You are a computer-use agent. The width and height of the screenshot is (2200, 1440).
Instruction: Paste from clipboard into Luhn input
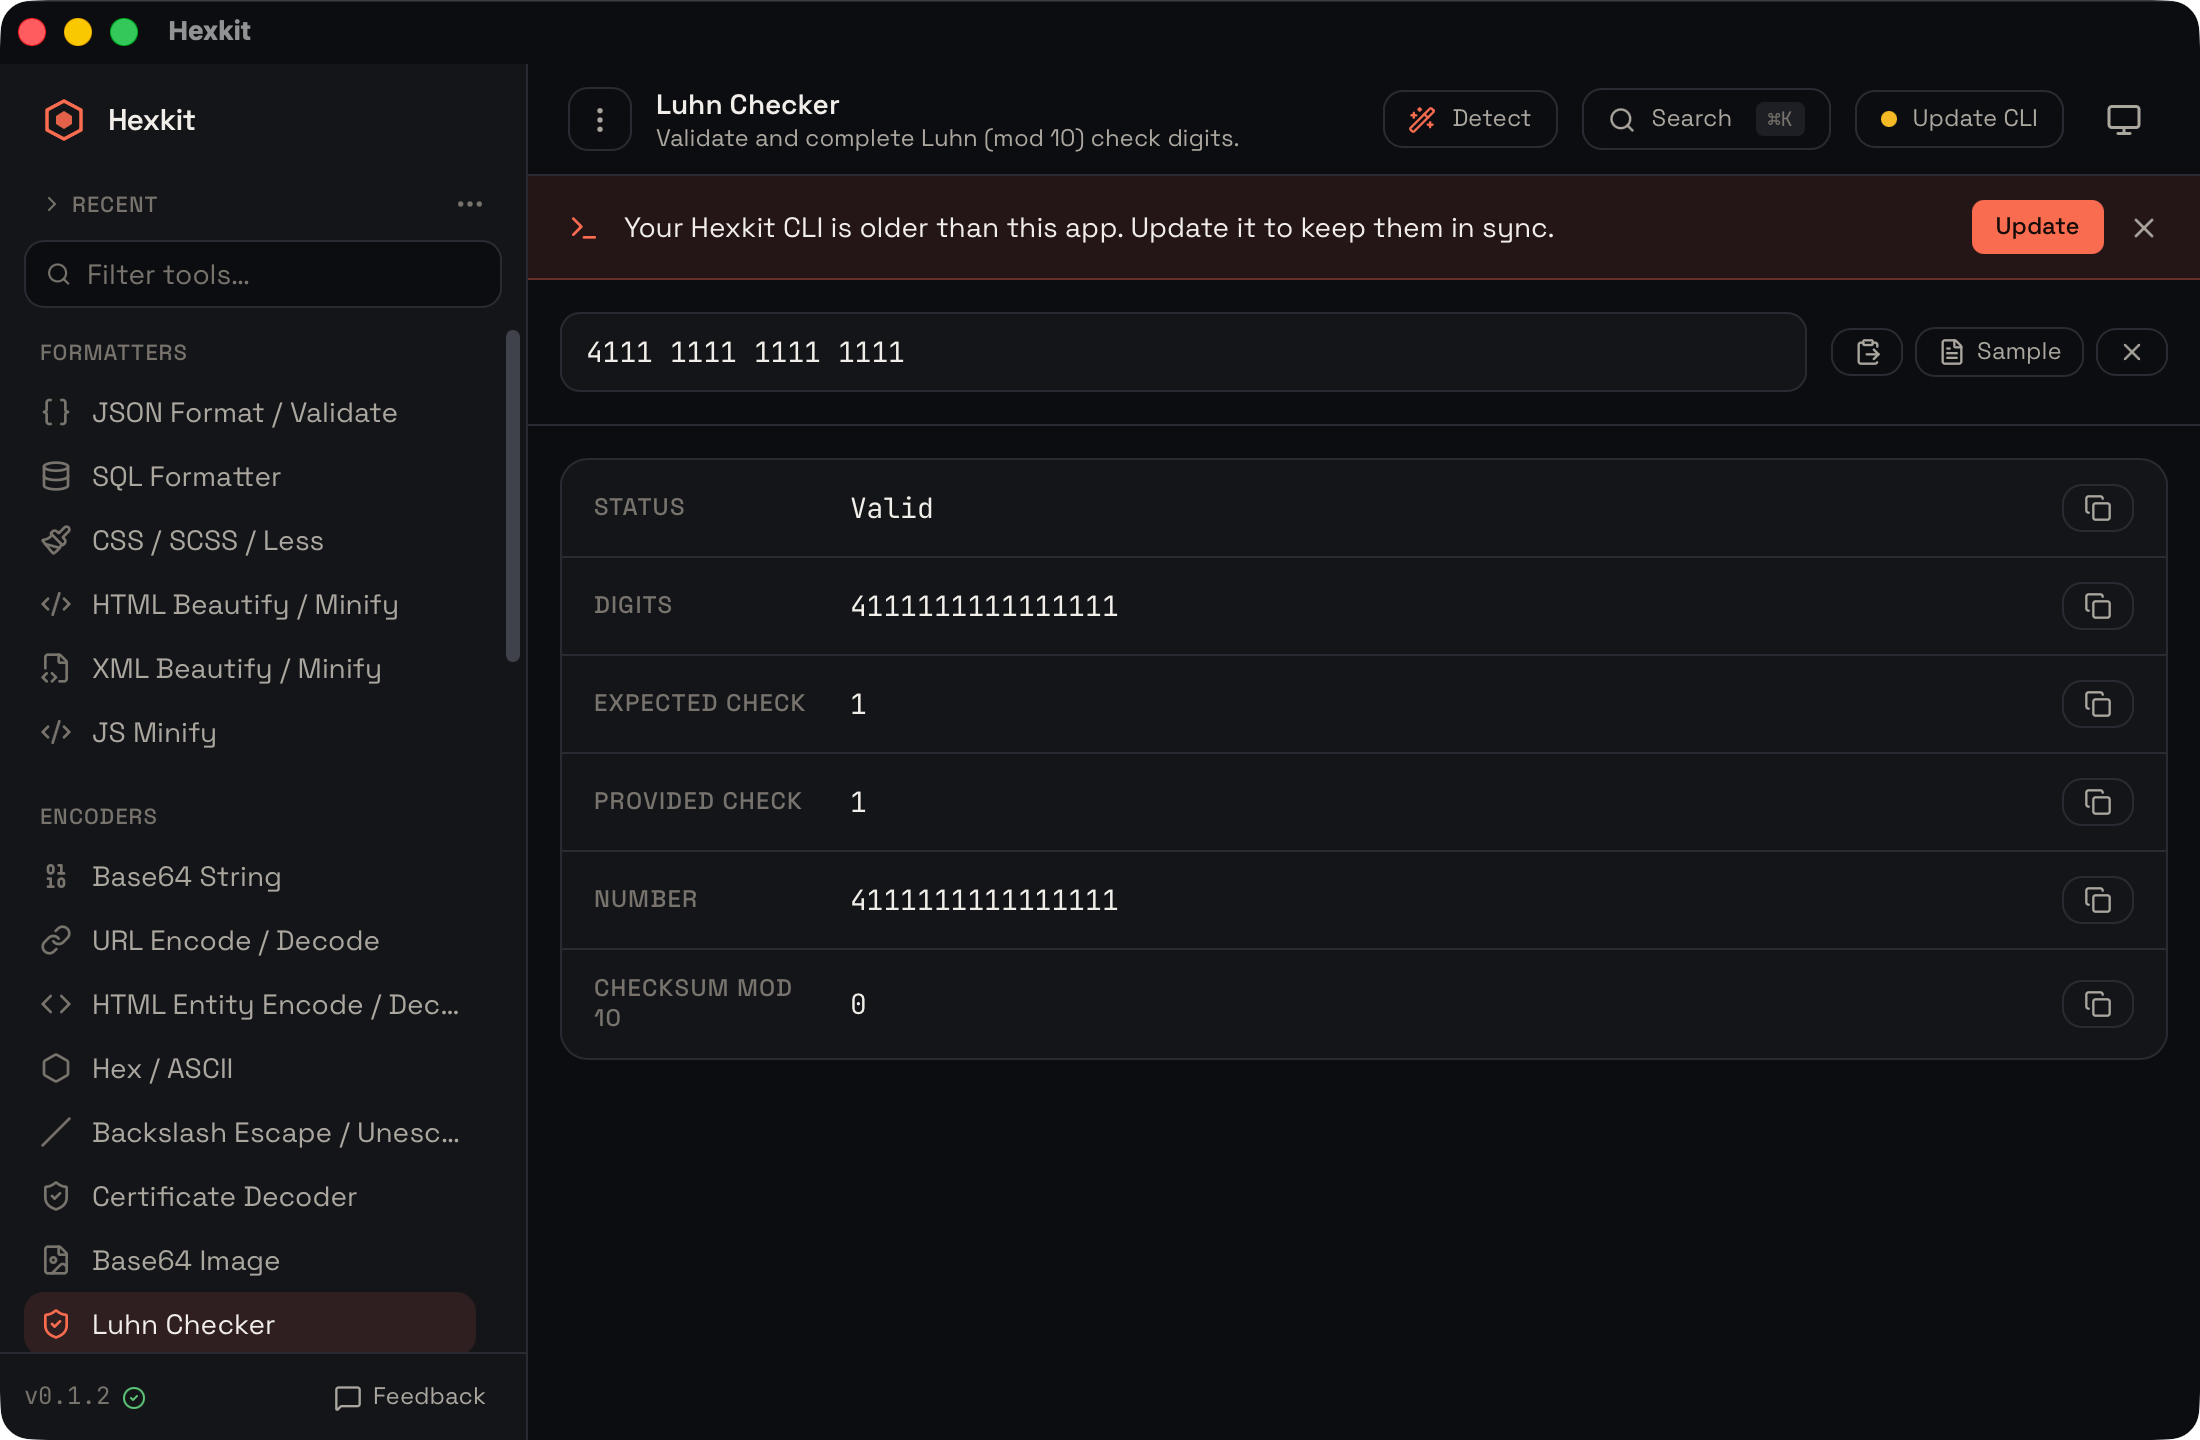click(x=1867, y=352)
